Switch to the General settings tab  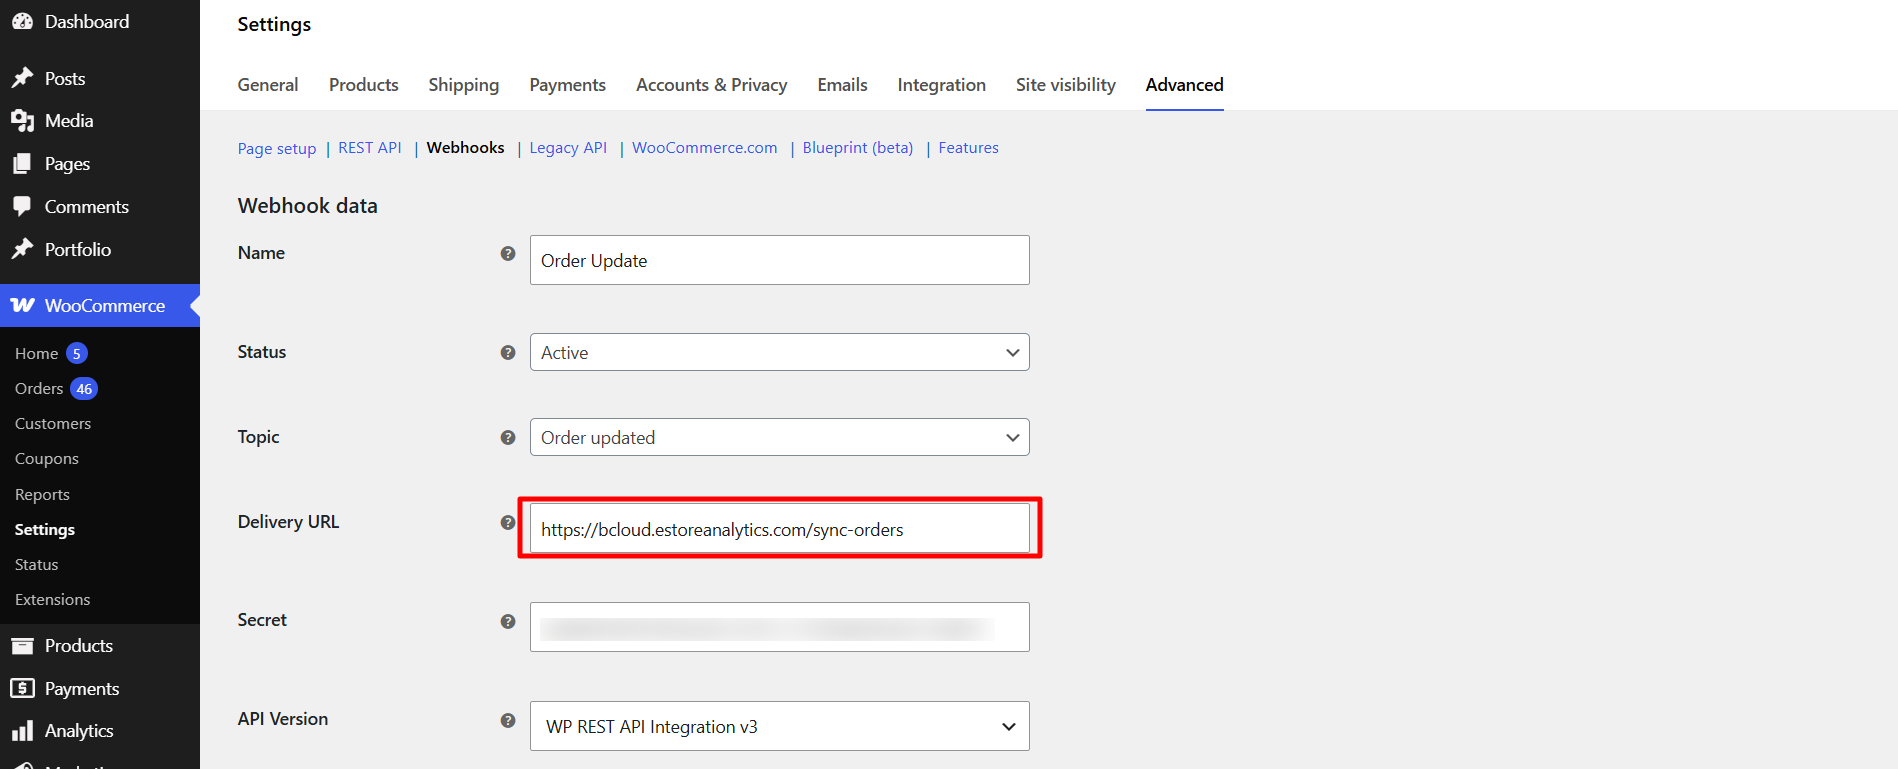(268, 85)
